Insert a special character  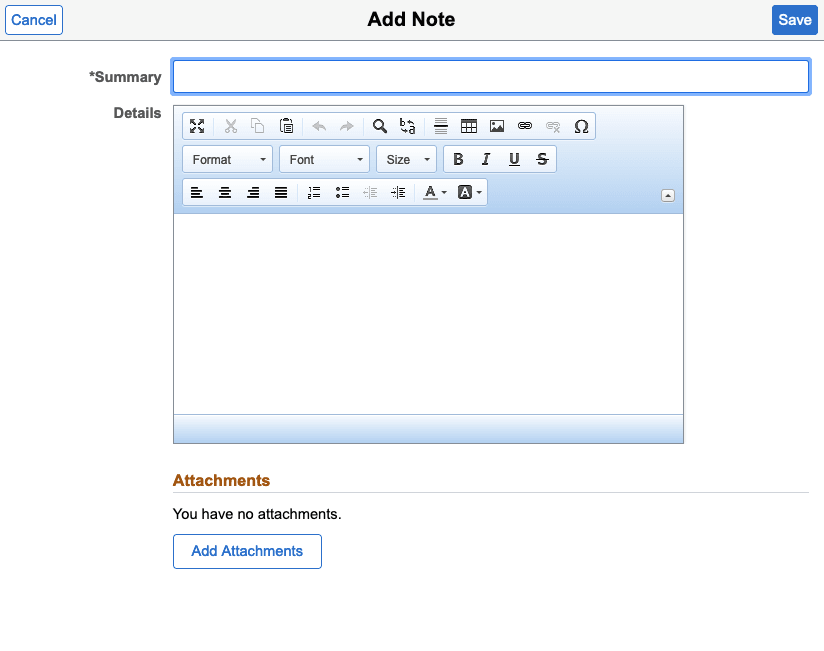(581, 126)
